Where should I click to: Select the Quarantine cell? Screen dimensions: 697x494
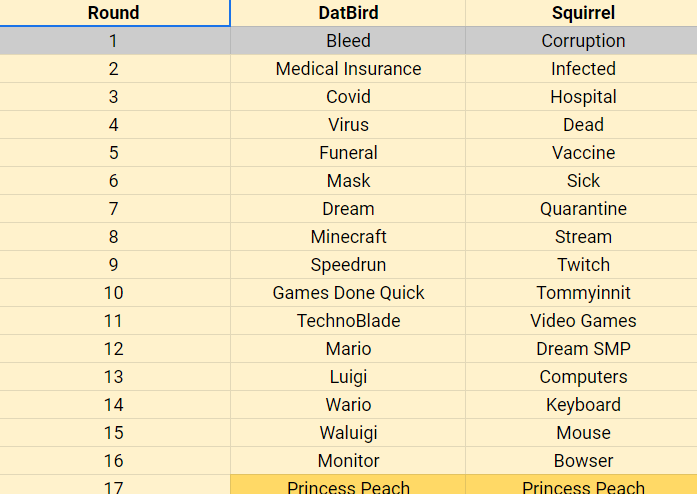pos(581,209)
